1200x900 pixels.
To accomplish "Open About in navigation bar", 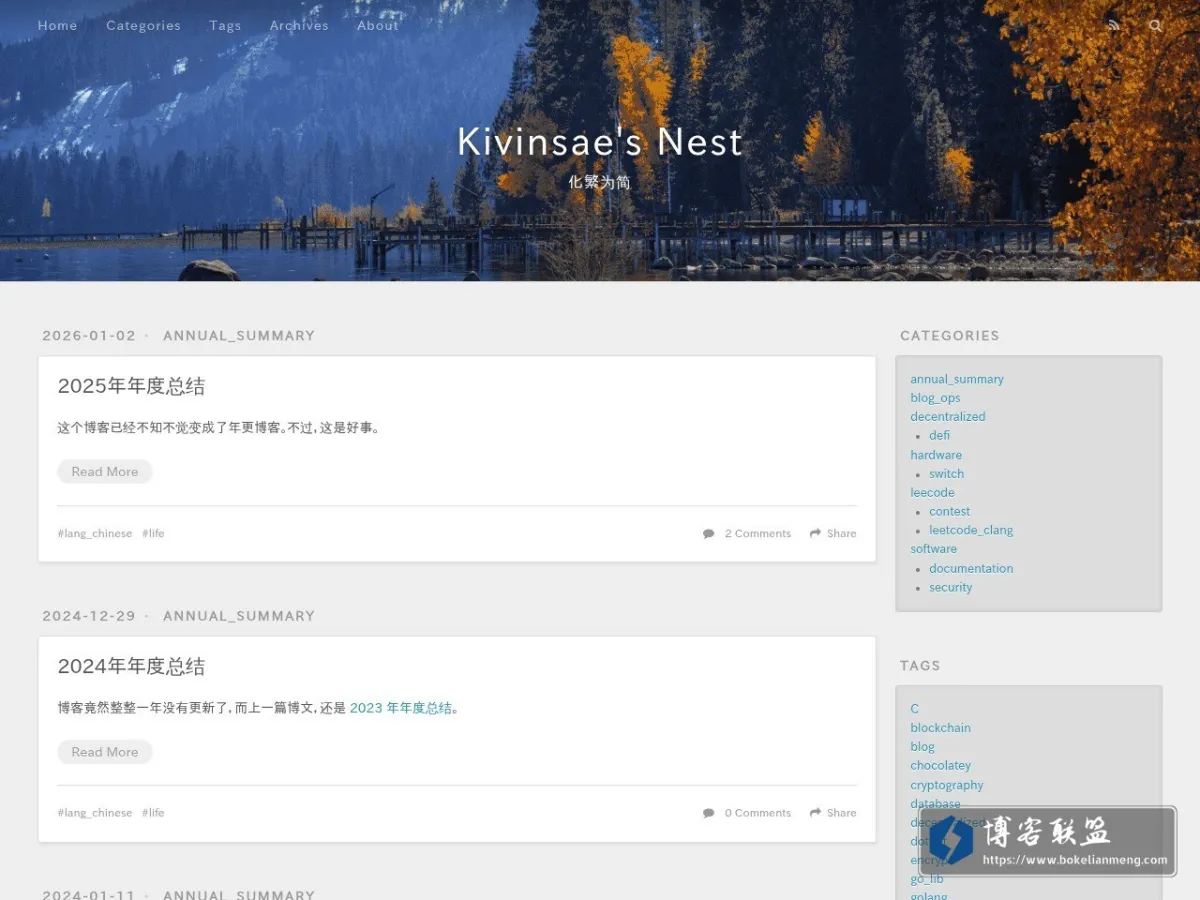I will pyautogui.click(x=378, y=26).
